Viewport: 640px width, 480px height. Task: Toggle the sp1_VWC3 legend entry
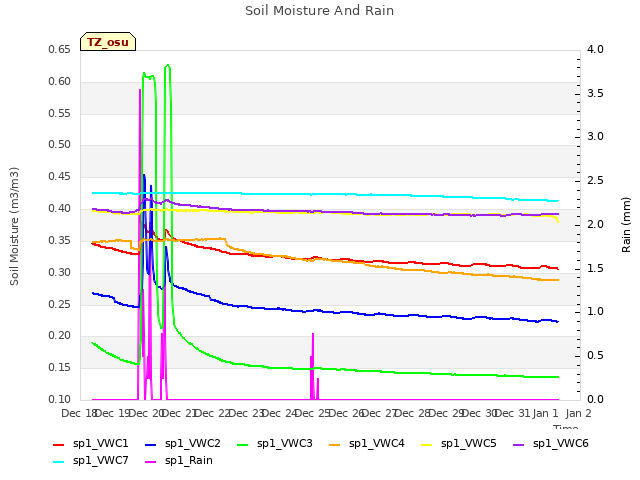pyautogui.click(x=275, y=444)
